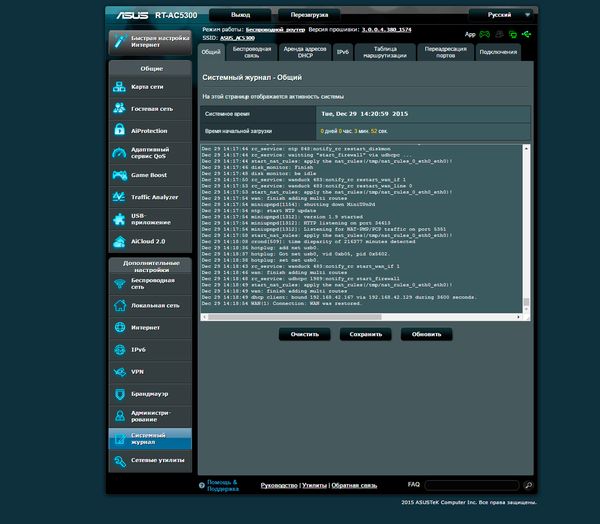The height and width of the screenshot is (524, 600).
Task: Click the Game Boost menu label
Action: 149,175
